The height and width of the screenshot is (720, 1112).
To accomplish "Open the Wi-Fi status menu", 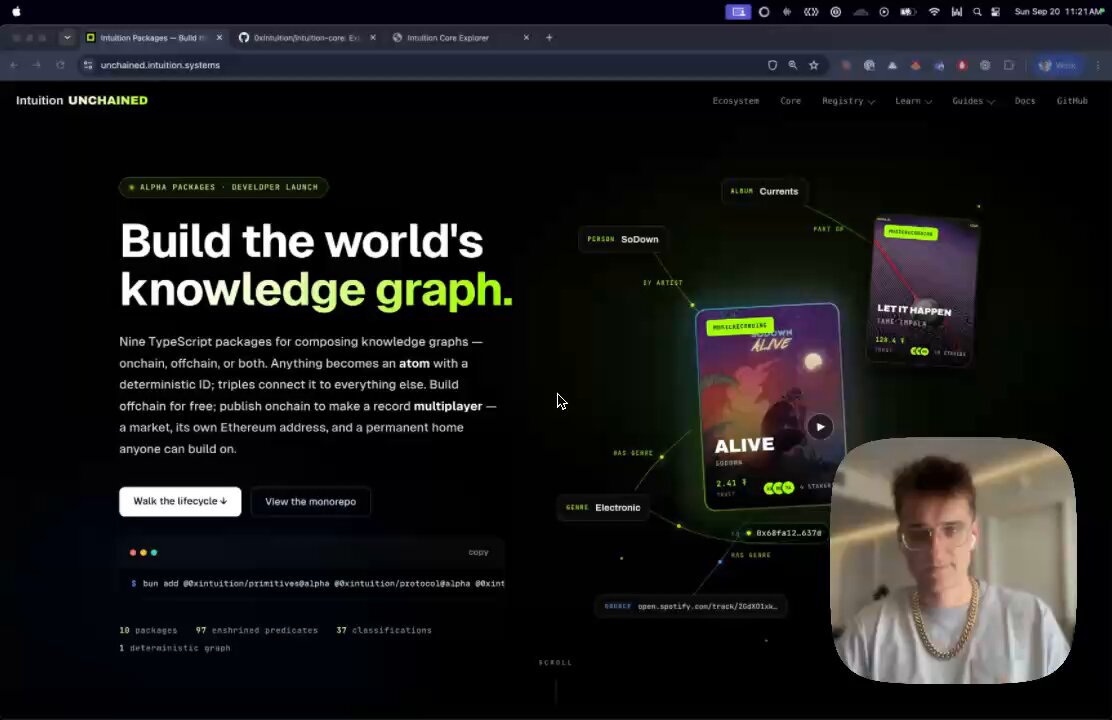I will point(934,11).
